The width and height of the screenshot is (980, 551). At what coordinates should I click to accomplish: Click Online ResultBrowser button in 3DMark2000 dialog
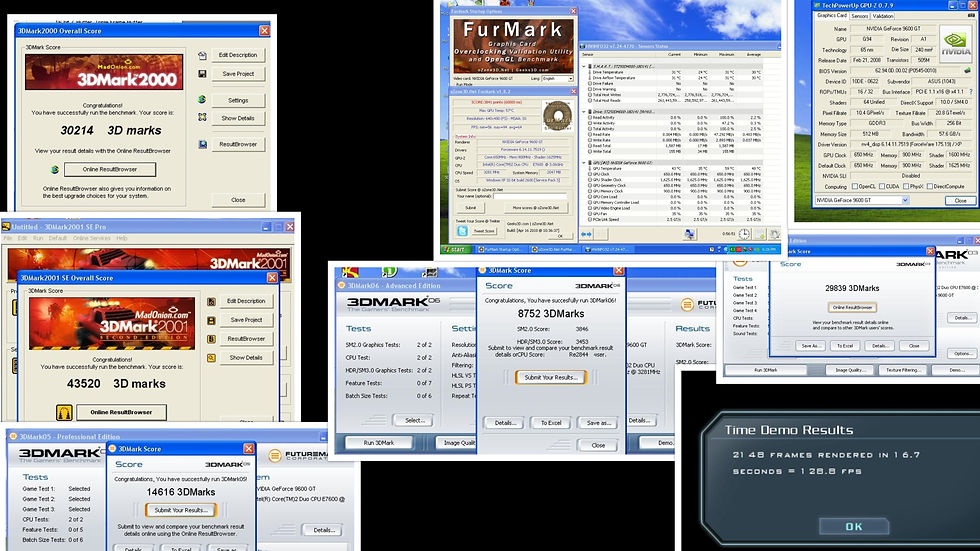(109, 169)
